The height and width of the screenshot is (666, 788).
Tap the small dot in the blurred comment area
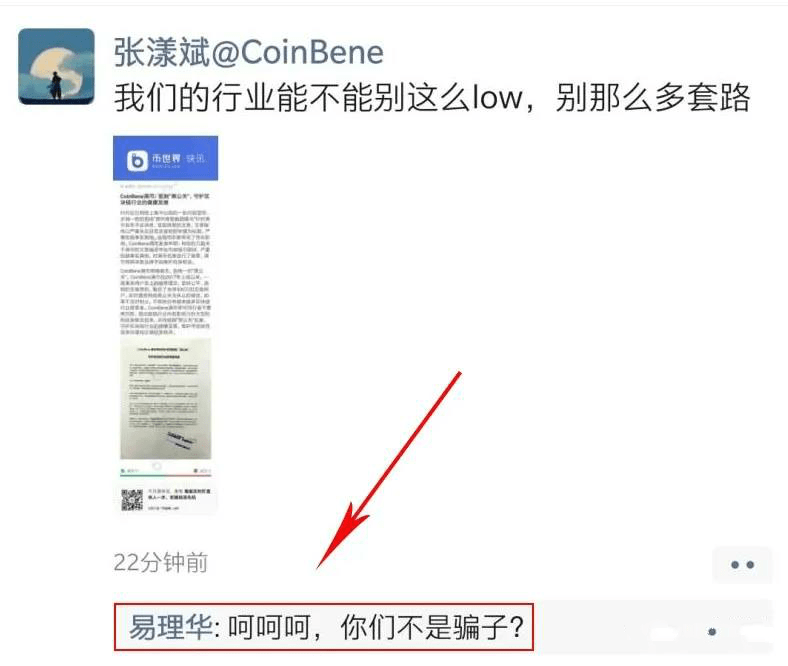(x=712, y=632)
